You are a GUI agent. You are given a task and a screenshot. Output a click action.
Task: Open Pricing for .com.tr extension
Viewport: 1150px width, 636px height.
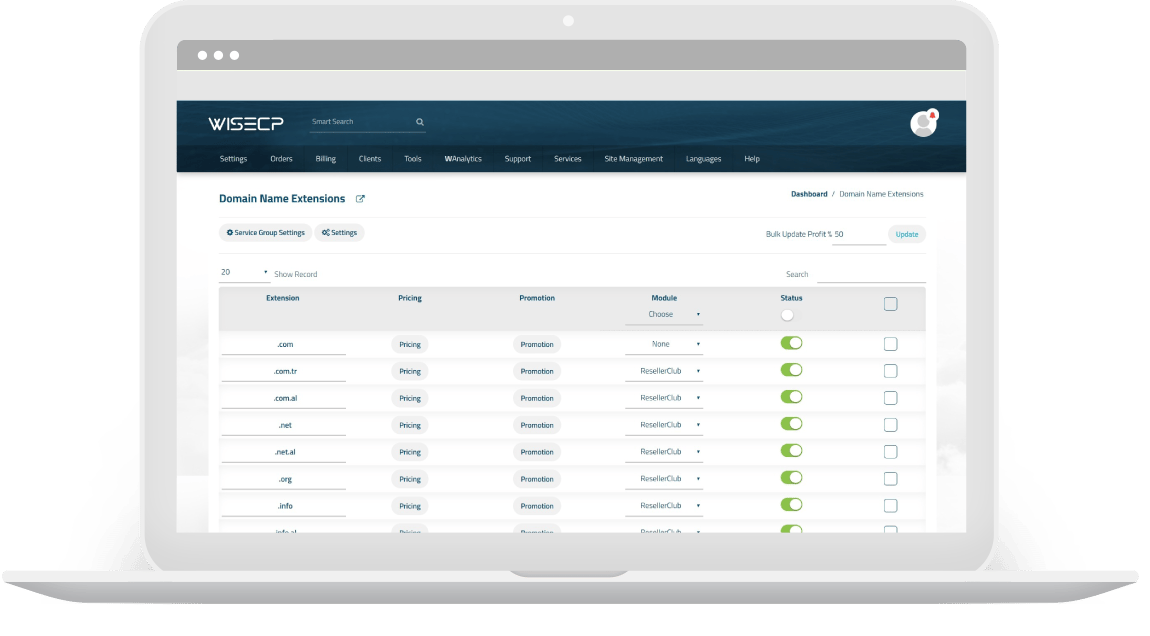410,371
